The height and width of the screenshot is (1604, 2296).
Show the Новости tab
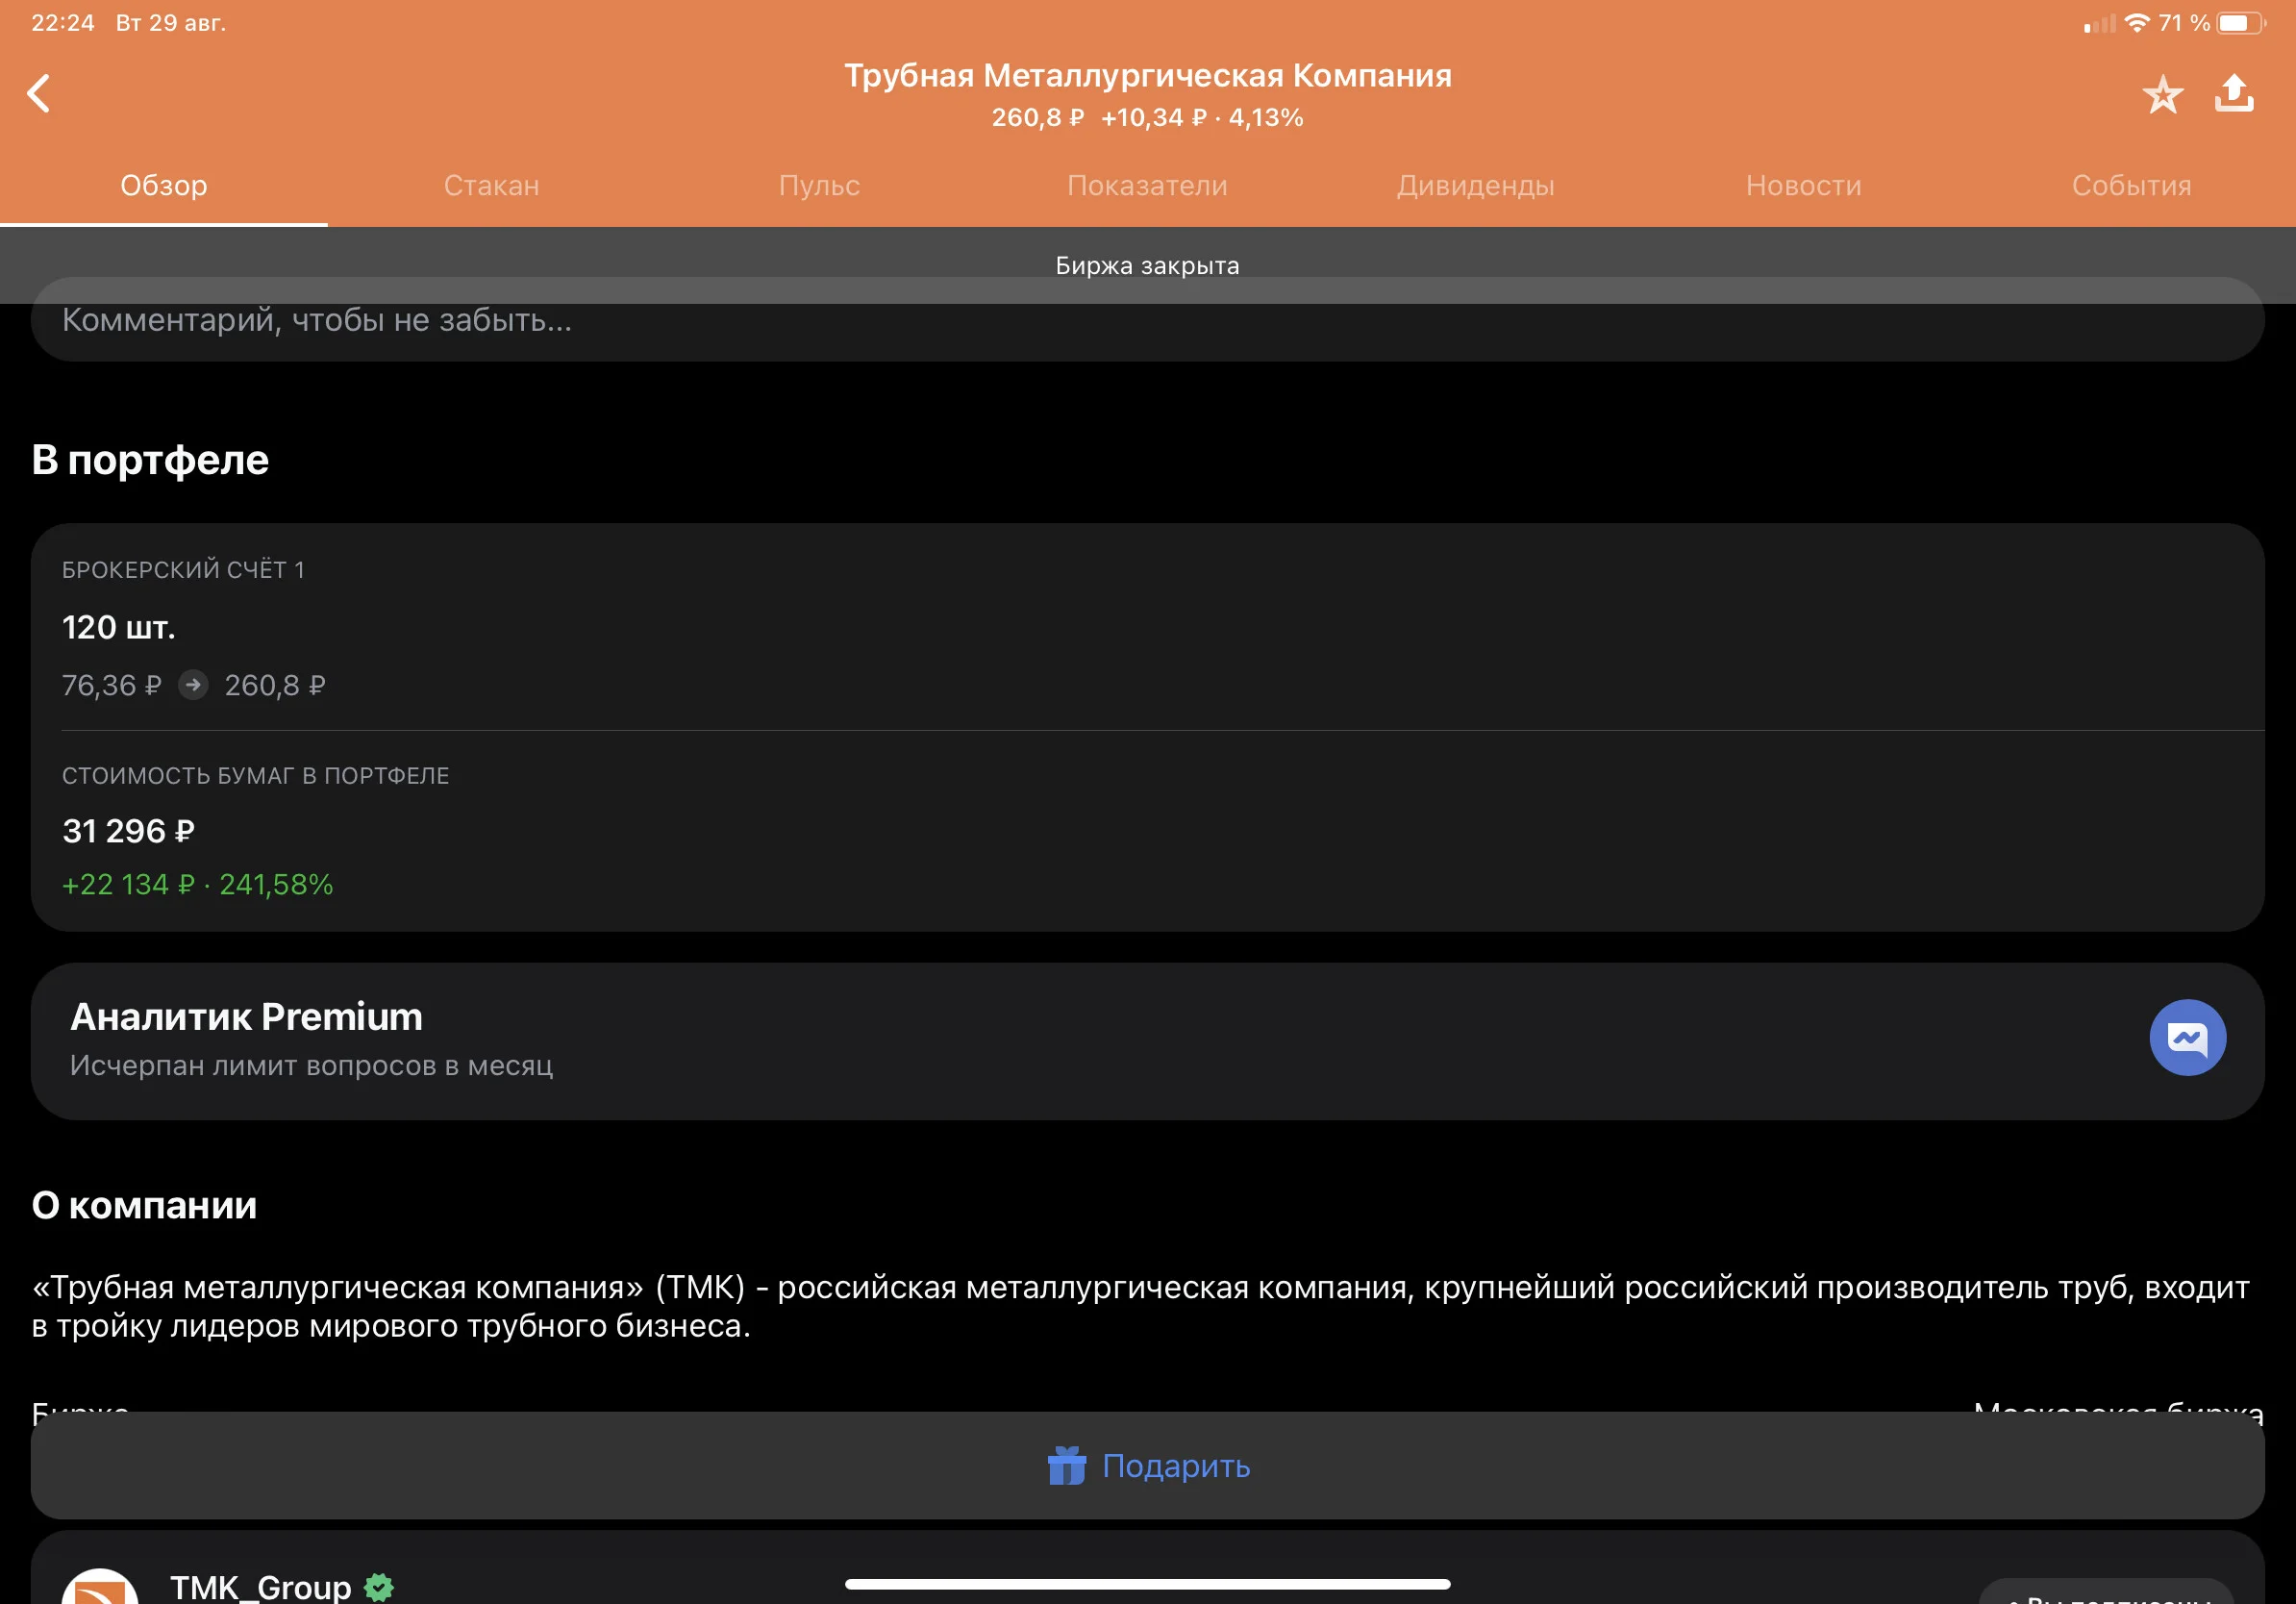[1804, 185]
